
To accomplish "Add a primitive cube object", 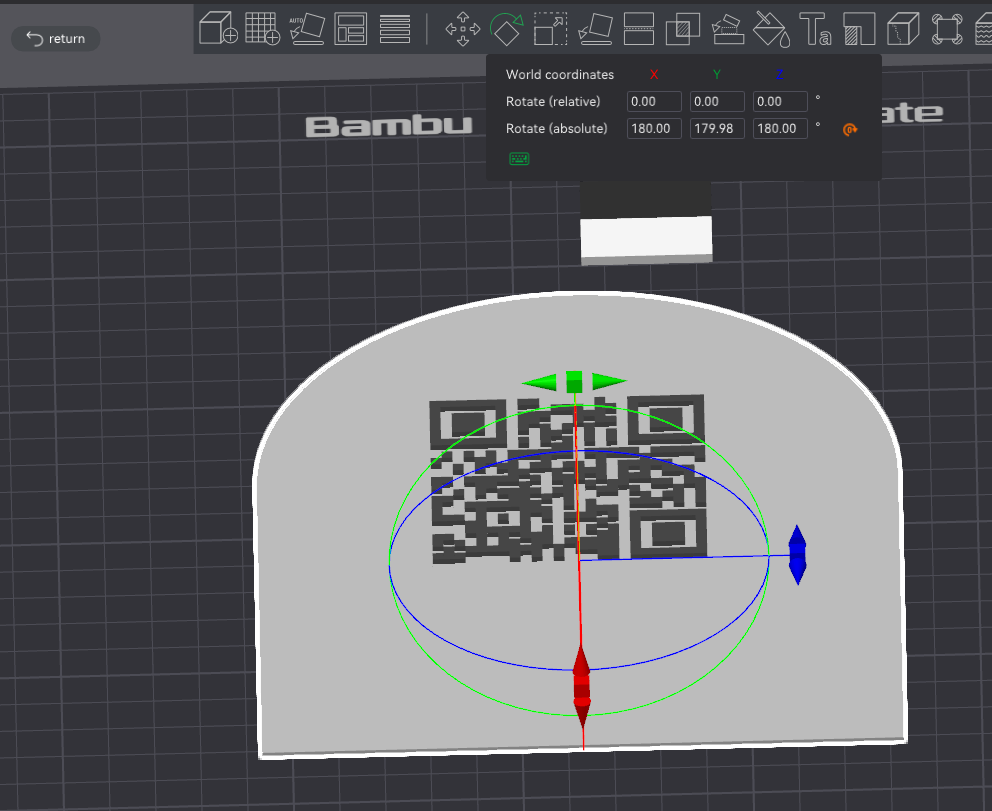I will [x=218, y=28].
